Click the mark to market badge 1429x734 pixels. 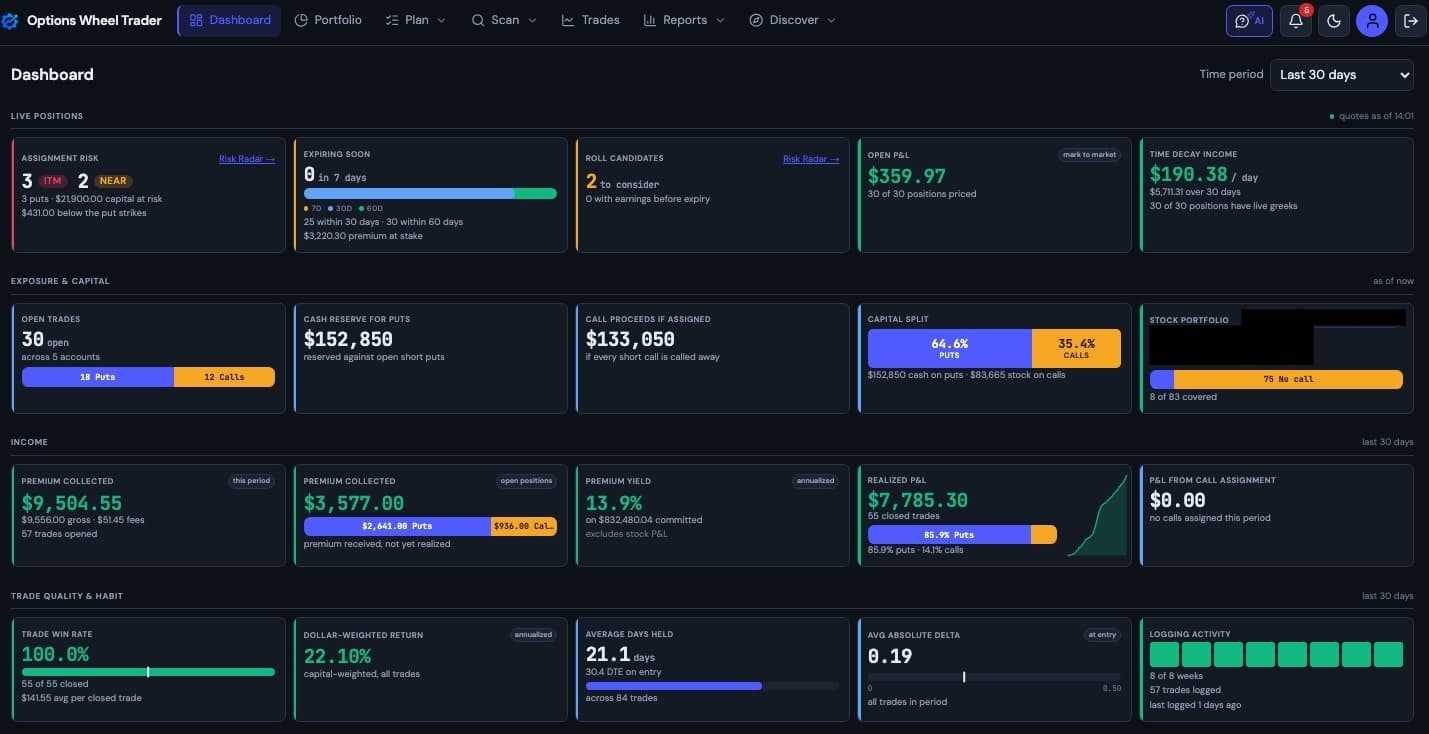coord(1090,154)
